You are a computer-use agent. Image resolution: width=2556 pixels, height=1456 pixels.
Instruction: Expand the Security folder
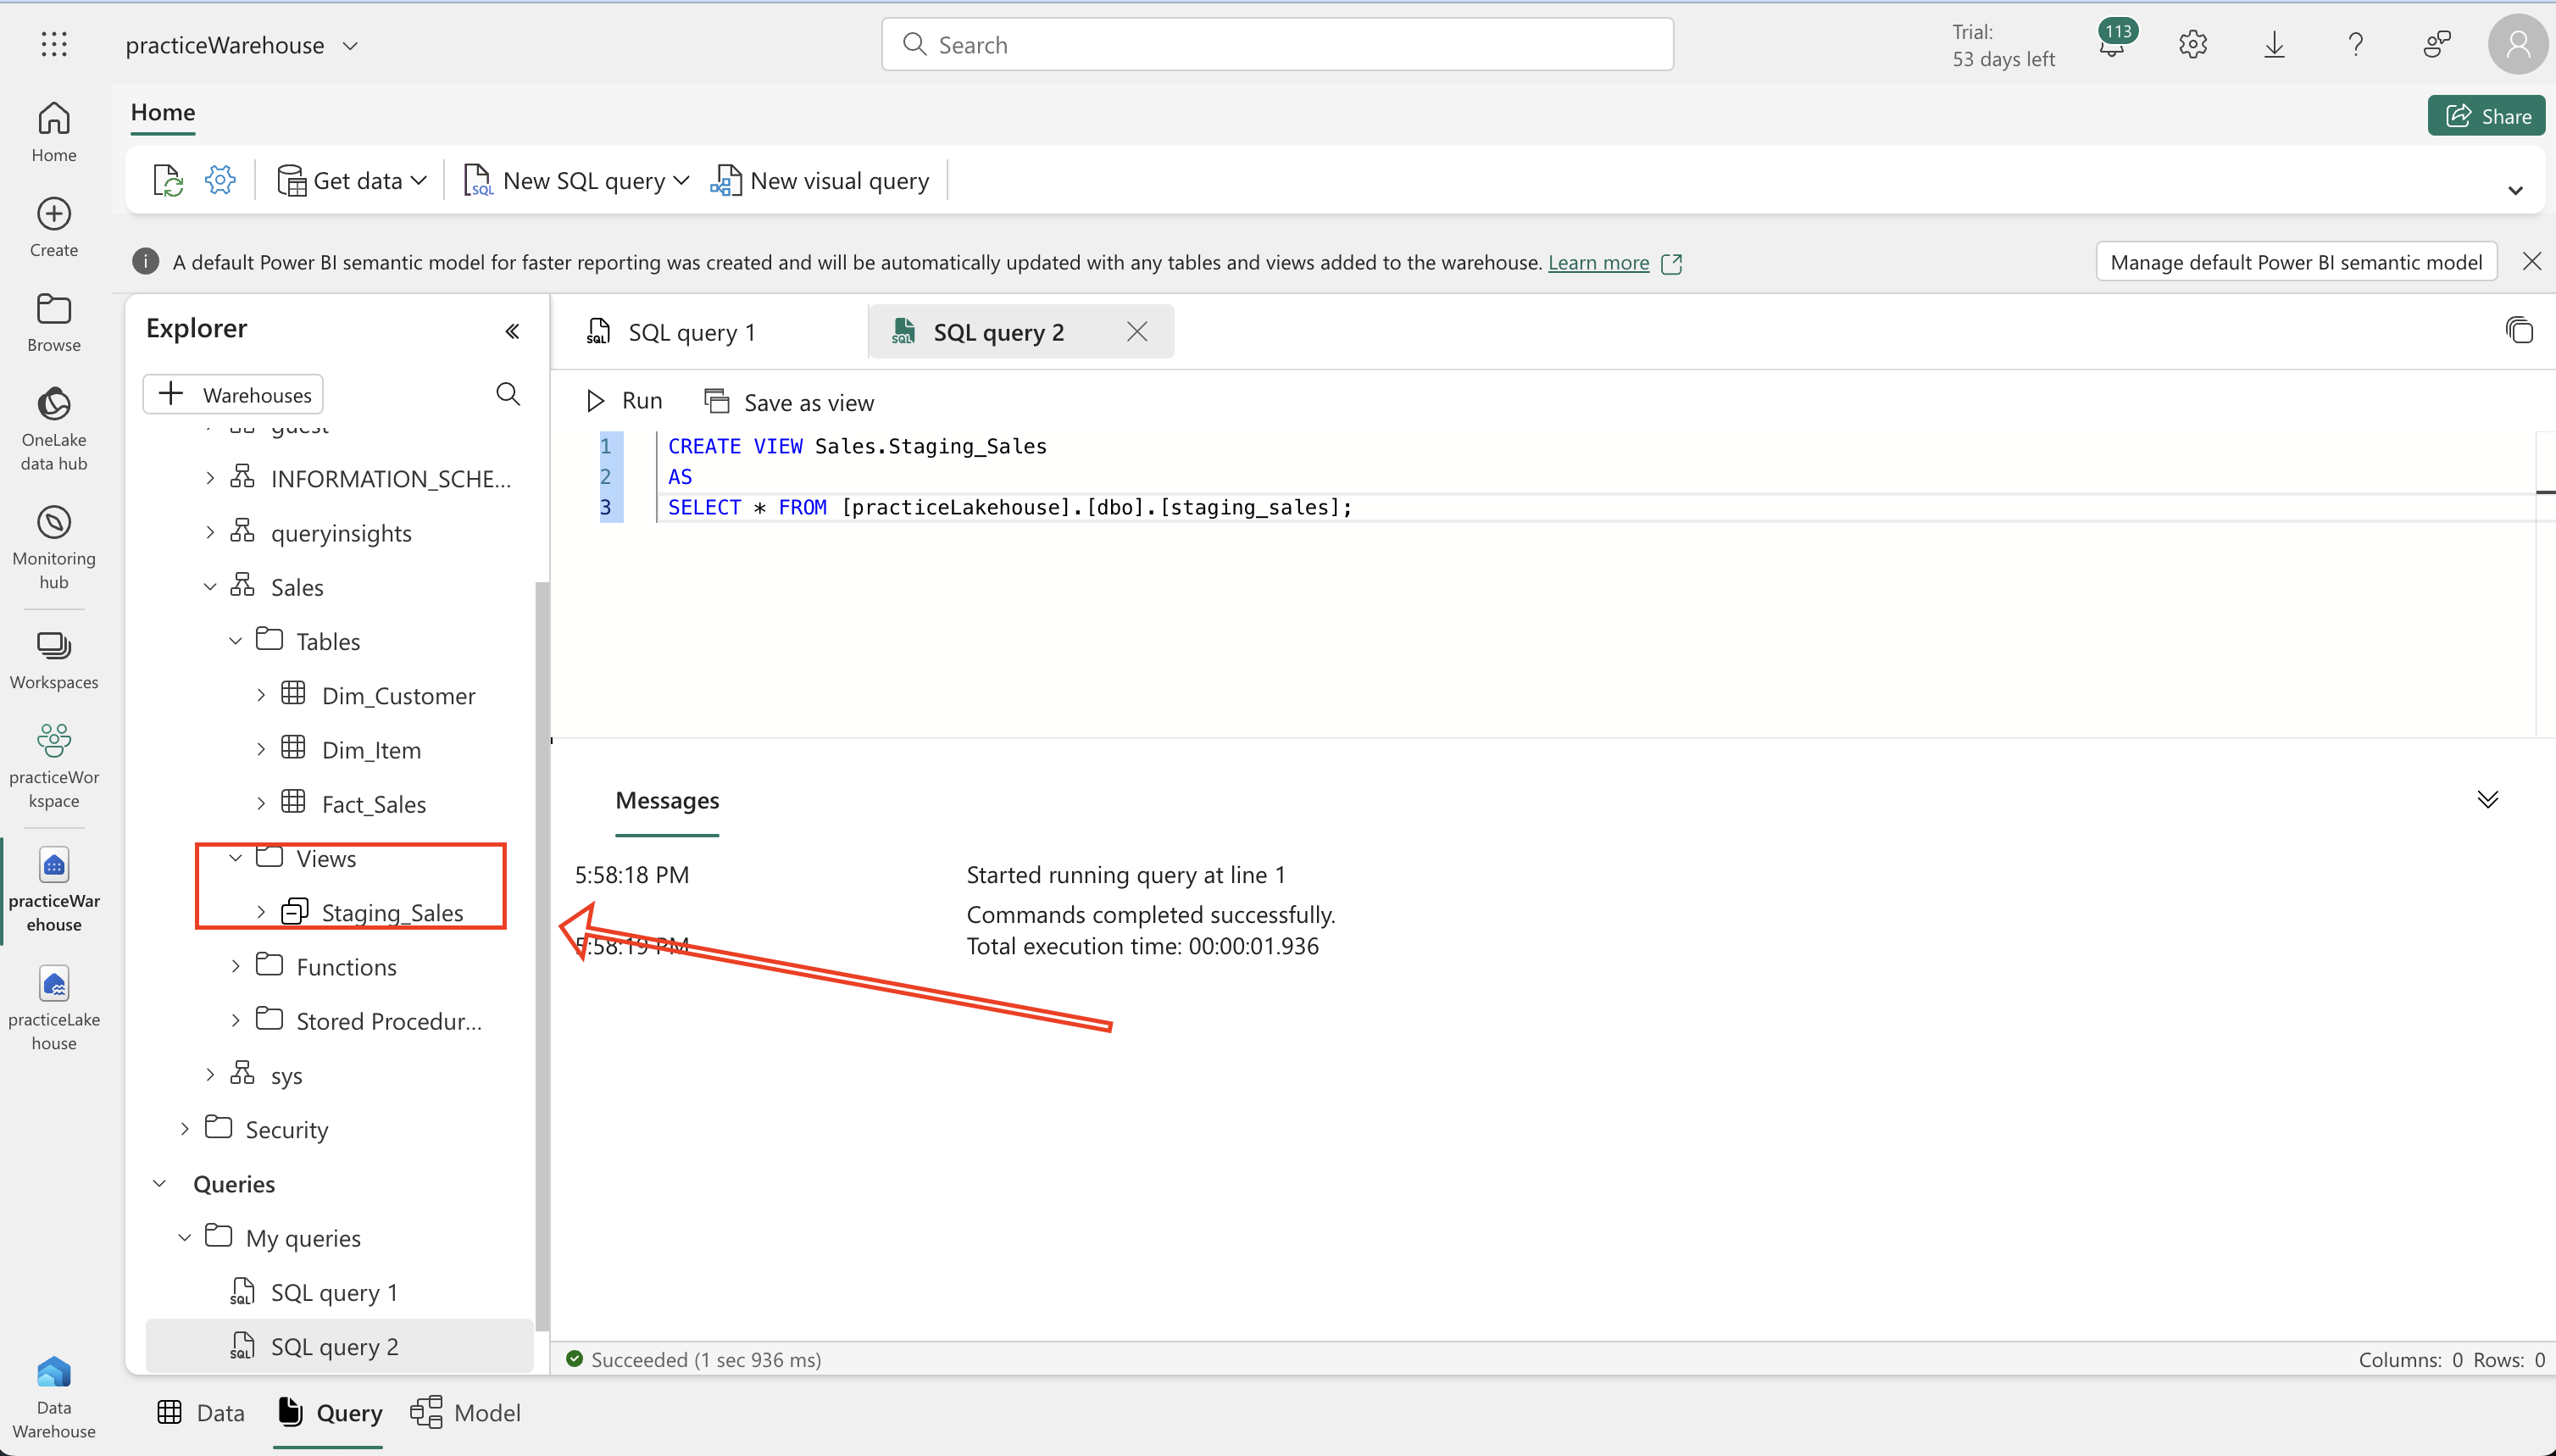pyautogui.click(x=184, y=1128)
